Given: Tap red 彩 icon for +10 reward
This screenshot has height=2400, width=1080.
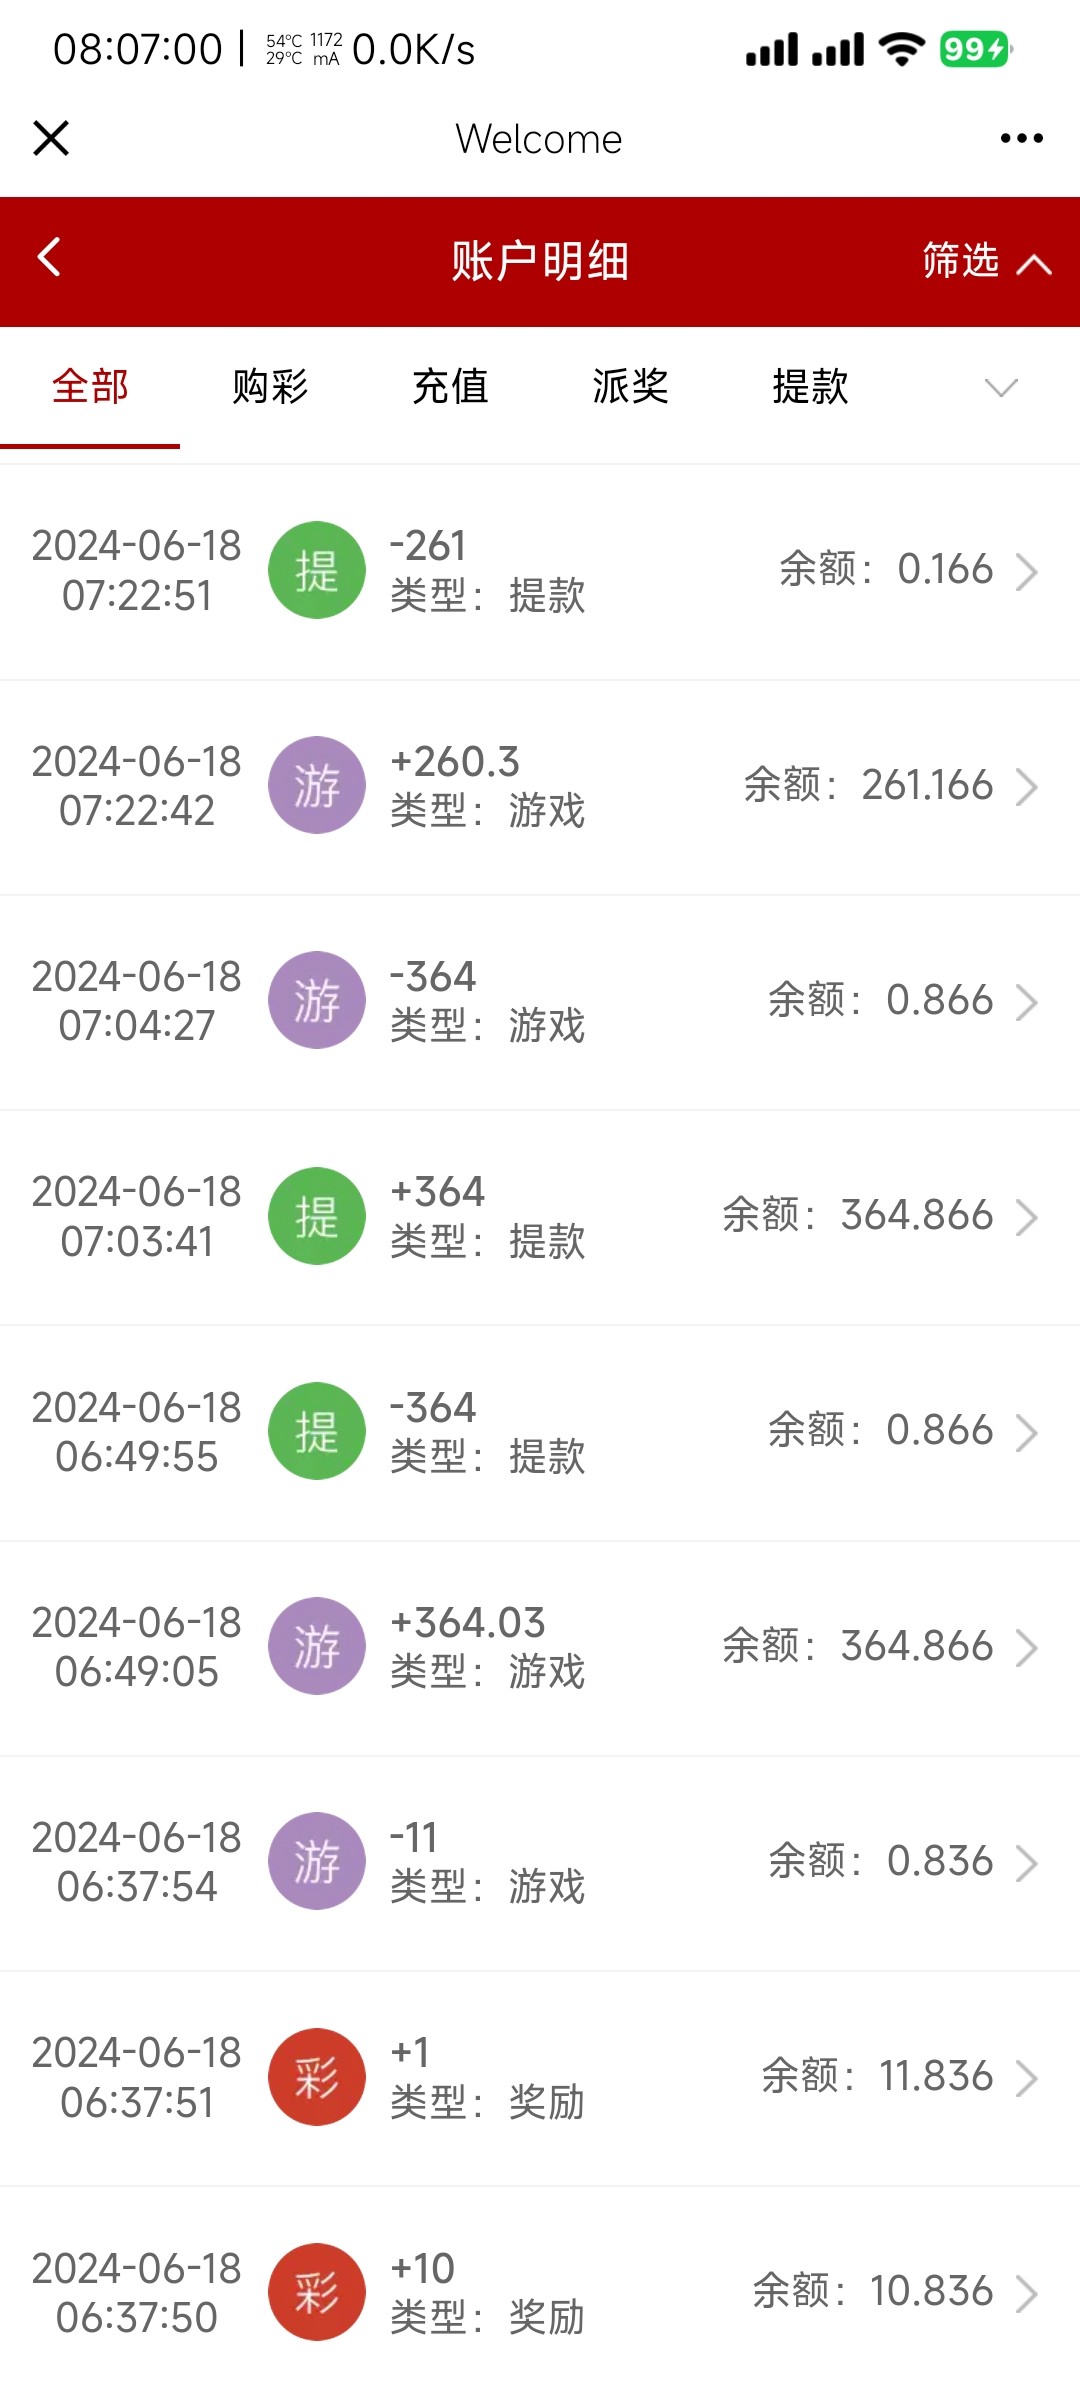Looking at the screenshot, I should click(x=316, y=2292).
